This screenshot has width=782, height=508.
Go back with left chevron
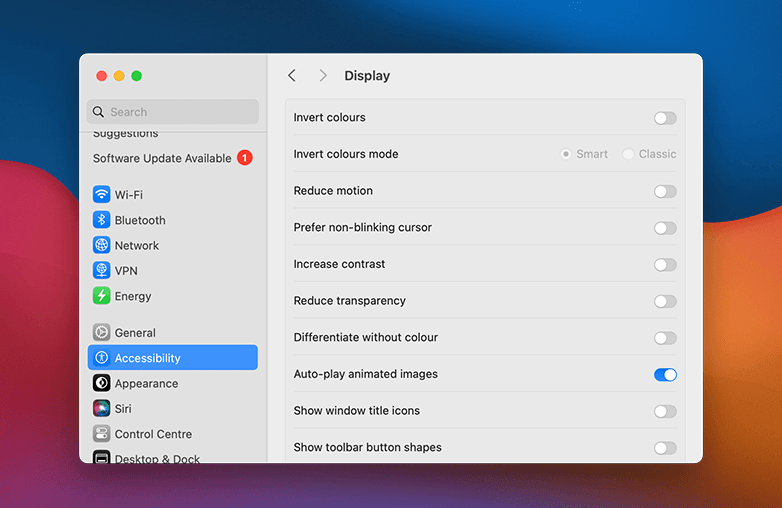(292, 76)
